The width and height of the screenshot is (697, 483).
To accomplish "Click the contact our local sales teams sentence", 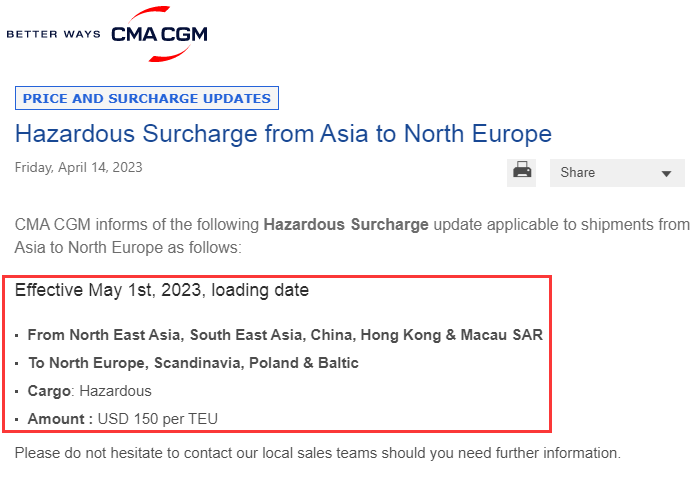I will coord(317,453).
